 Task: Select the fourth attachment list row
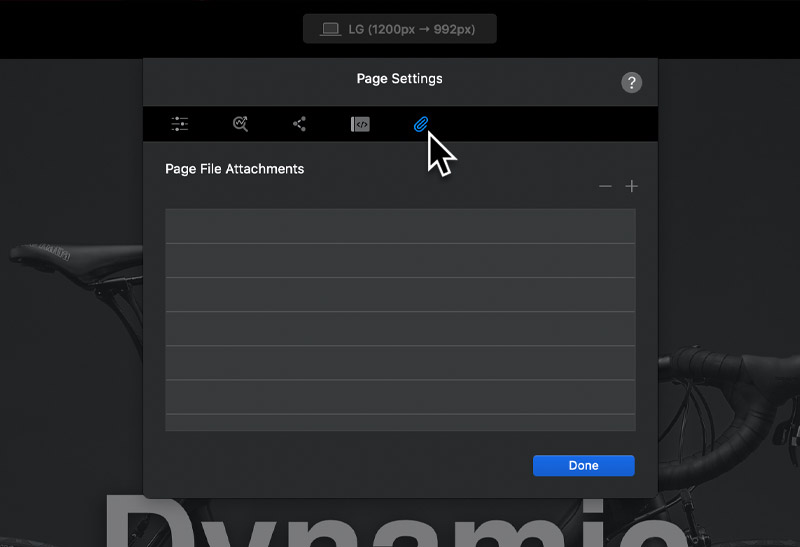400,328
